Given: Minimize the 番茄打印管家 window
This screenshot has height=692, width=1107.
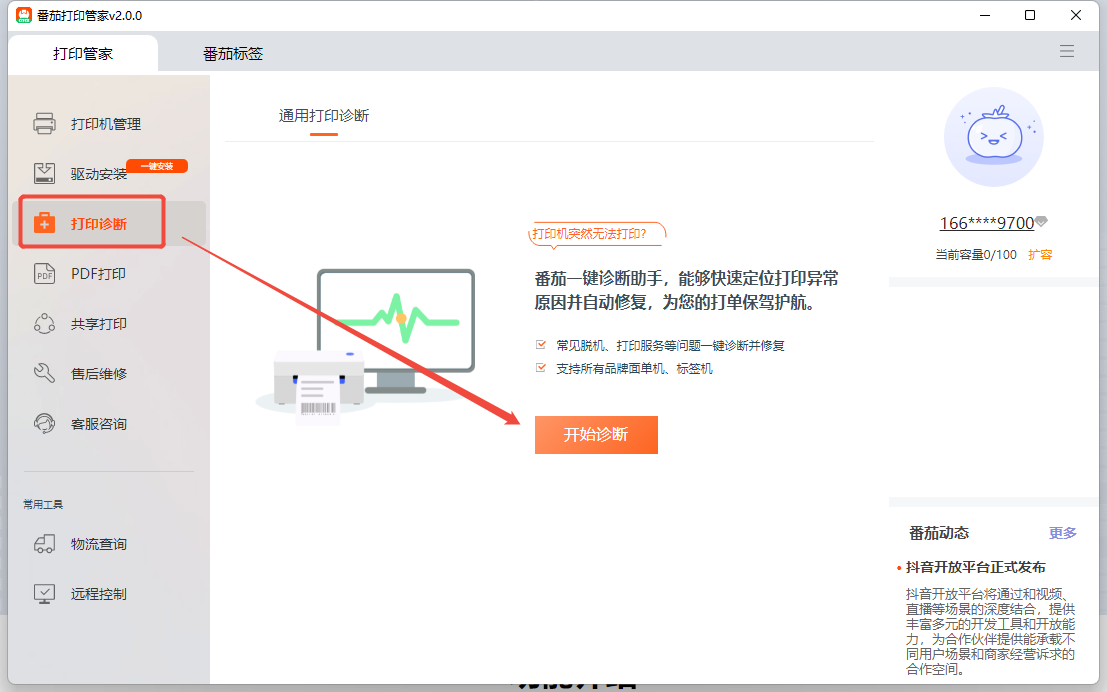Looking at the screenshot, I should click(985, 15).
